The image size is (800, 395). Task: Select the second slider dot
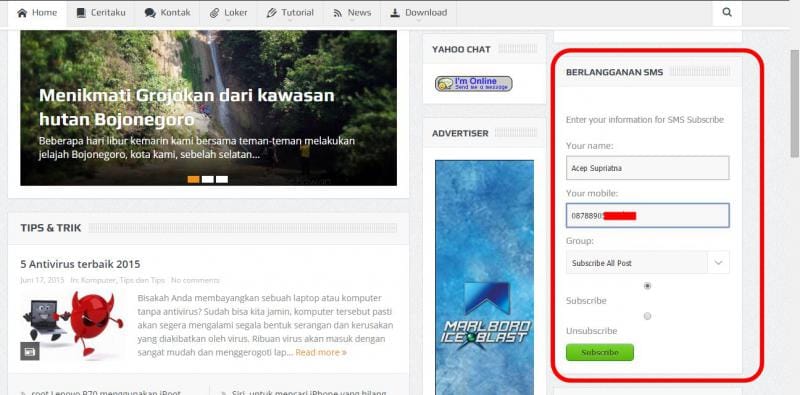coord(208,179)
